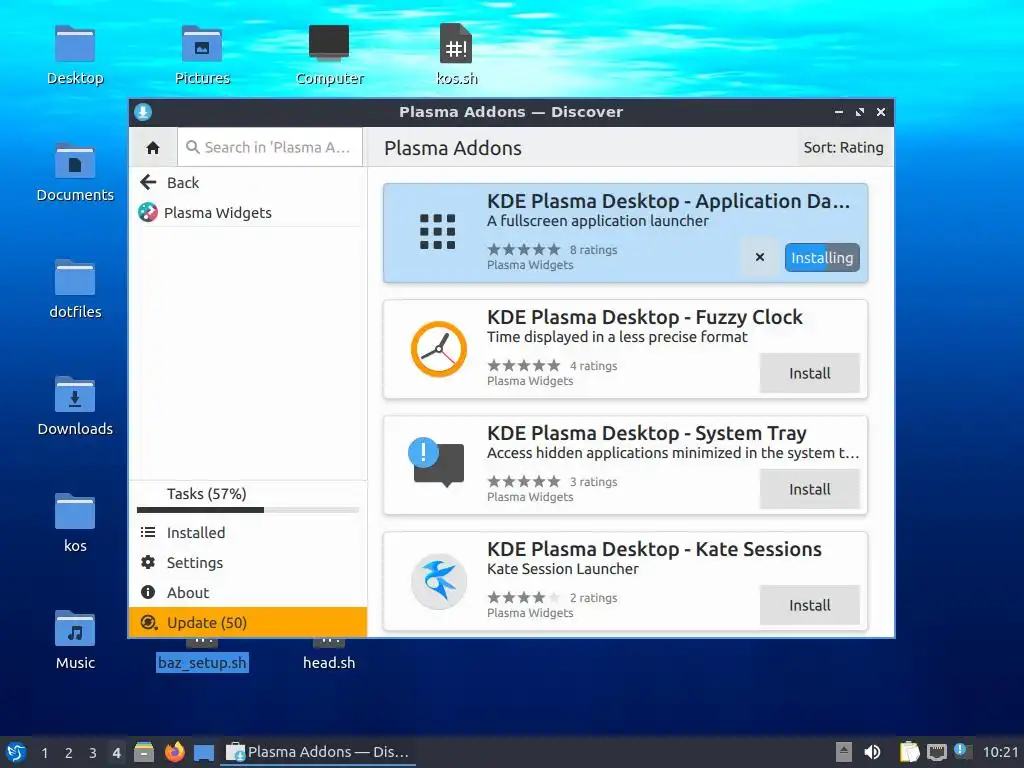Select the head.sh file label
Image resolution: width=1024 pixels, height=768 pixels.
[x=329, y=663]
